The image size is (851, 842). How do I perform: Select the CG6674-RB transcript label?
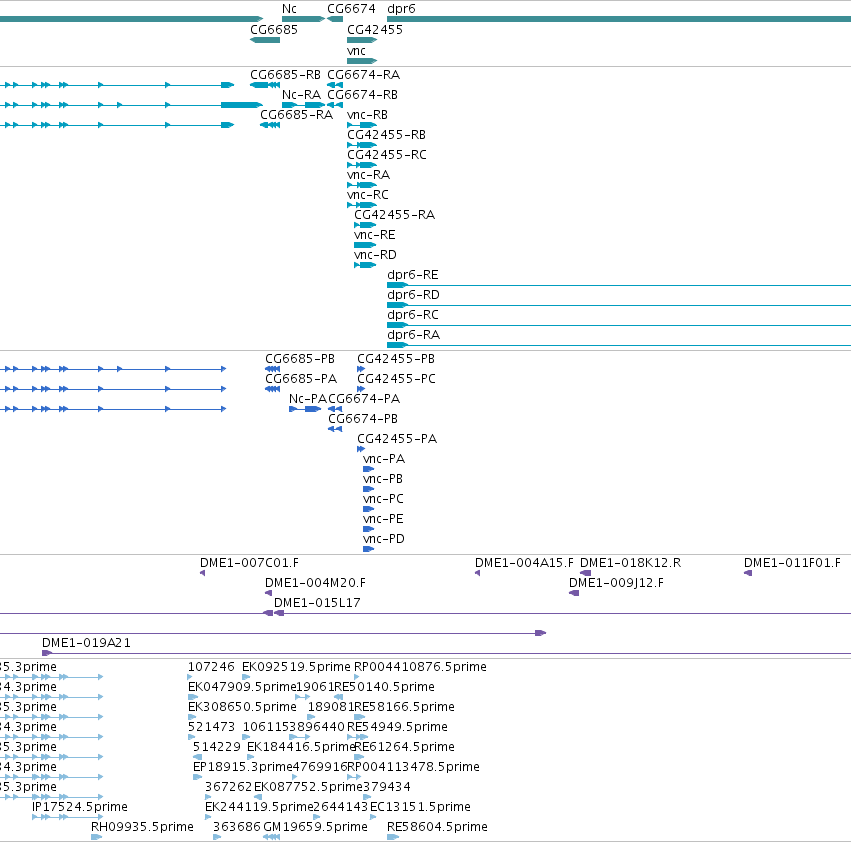pyautogui.click(x=363, y=94)
